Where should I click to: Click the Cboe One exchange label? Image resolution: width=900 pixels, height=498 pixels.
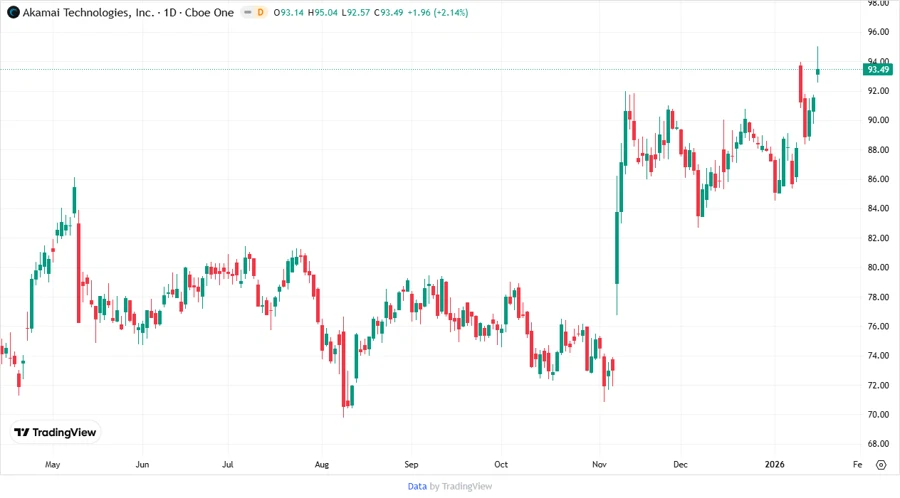(209, 13)
